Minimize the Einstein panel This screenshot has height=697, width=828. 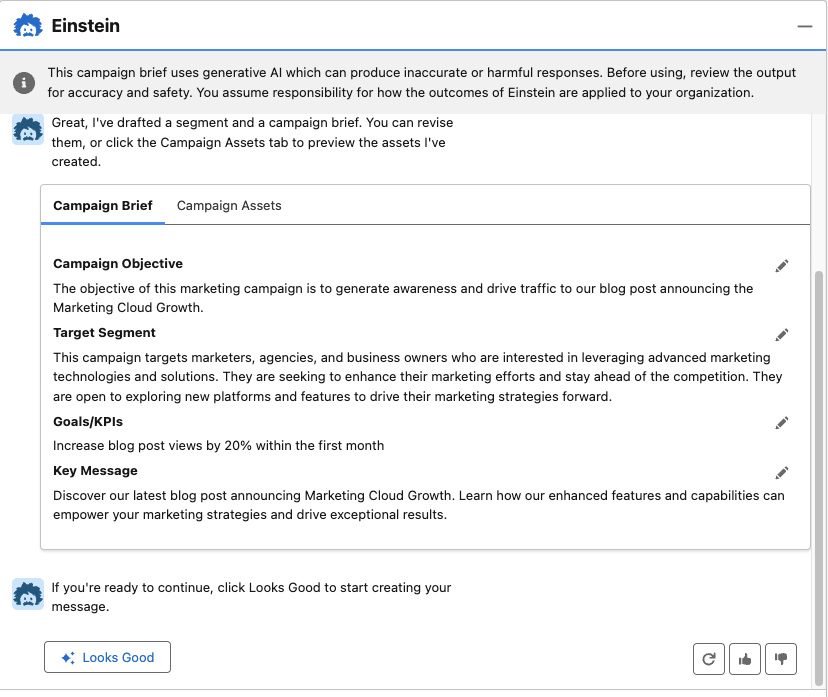tap(805, 26)
